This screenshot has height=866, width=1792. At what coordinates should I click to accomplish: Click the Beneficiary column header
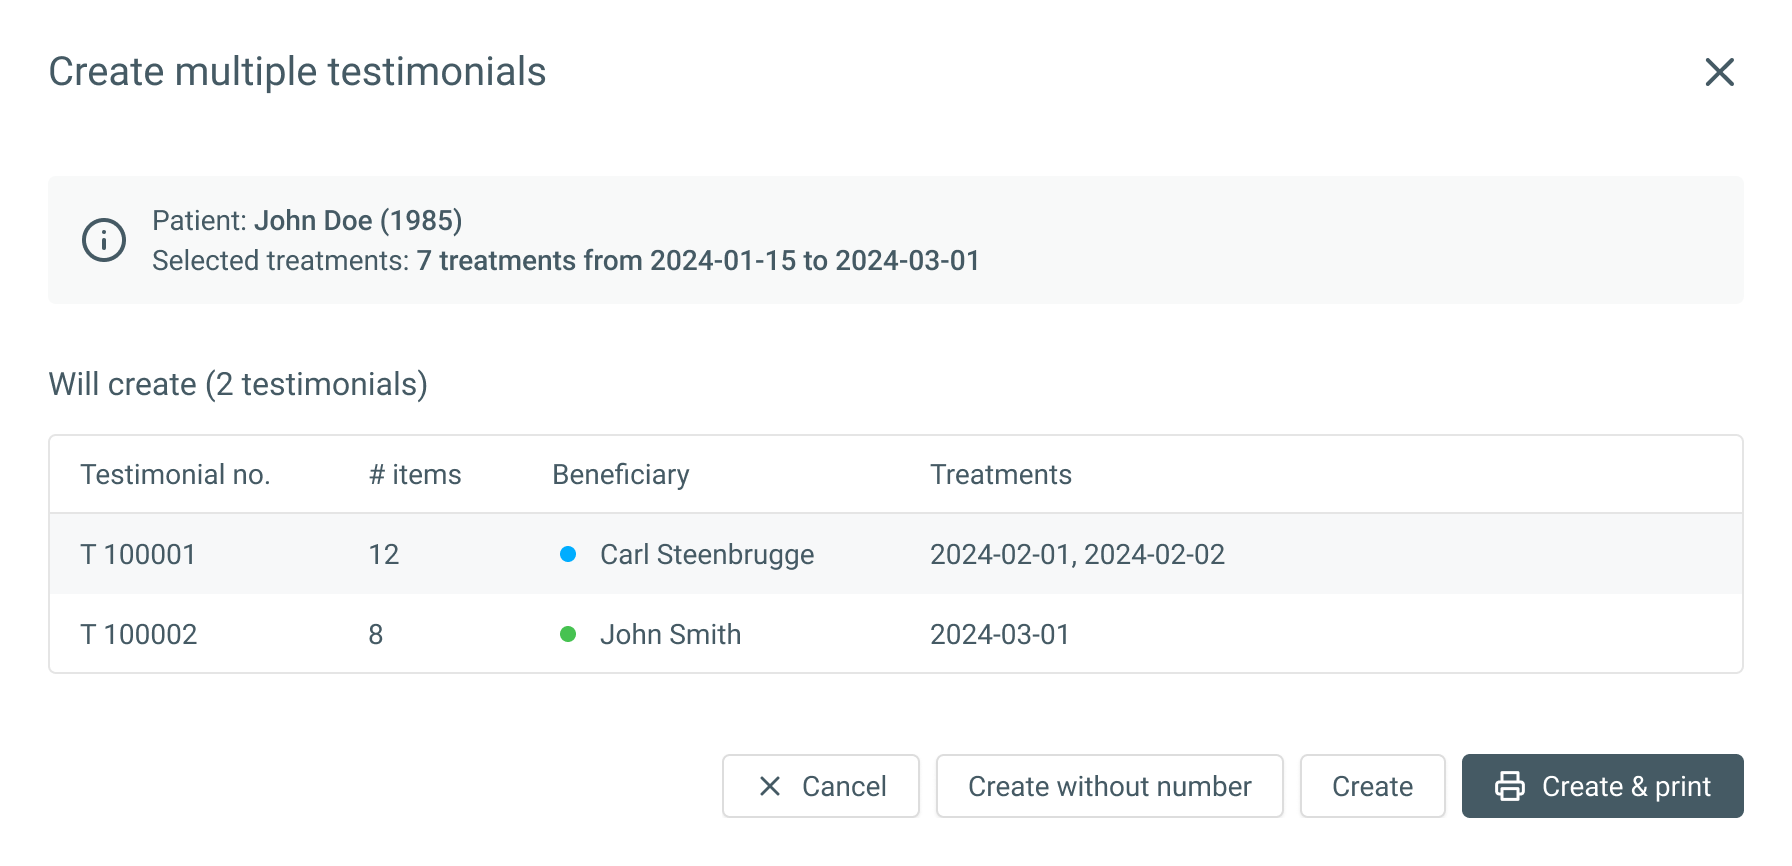620,474
